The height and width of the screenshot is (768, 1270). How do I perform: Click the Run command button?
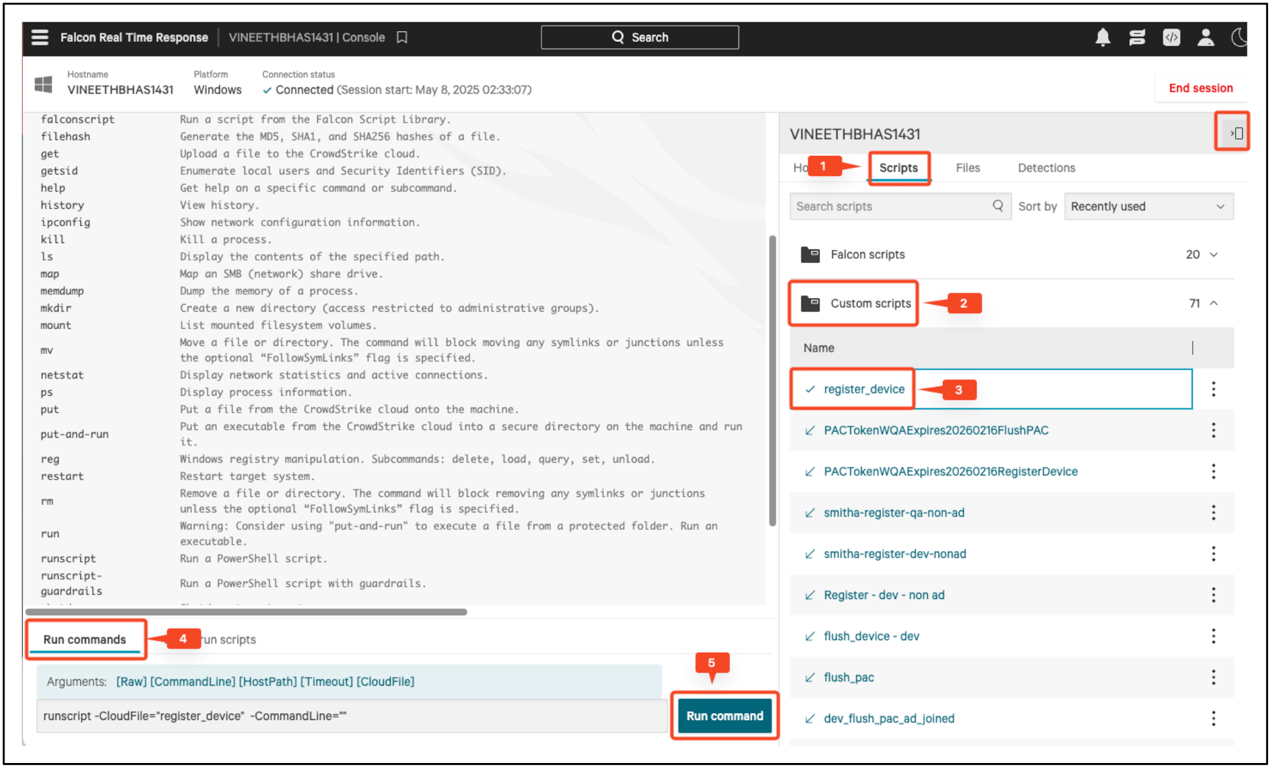724,716
